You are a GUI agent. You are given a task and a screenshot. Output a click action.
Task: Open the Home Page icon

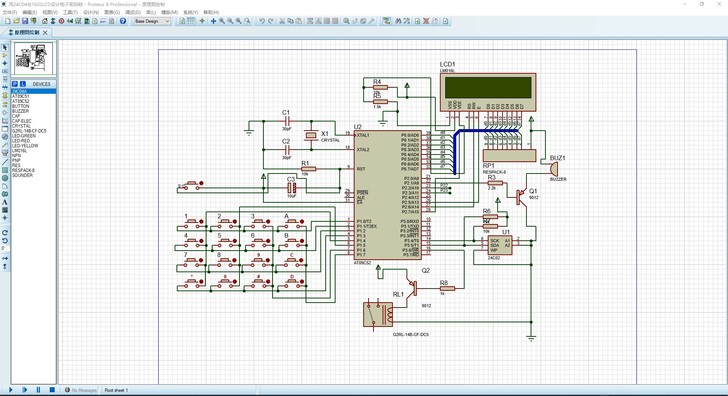pyautogui.click(x=45, y=21)
